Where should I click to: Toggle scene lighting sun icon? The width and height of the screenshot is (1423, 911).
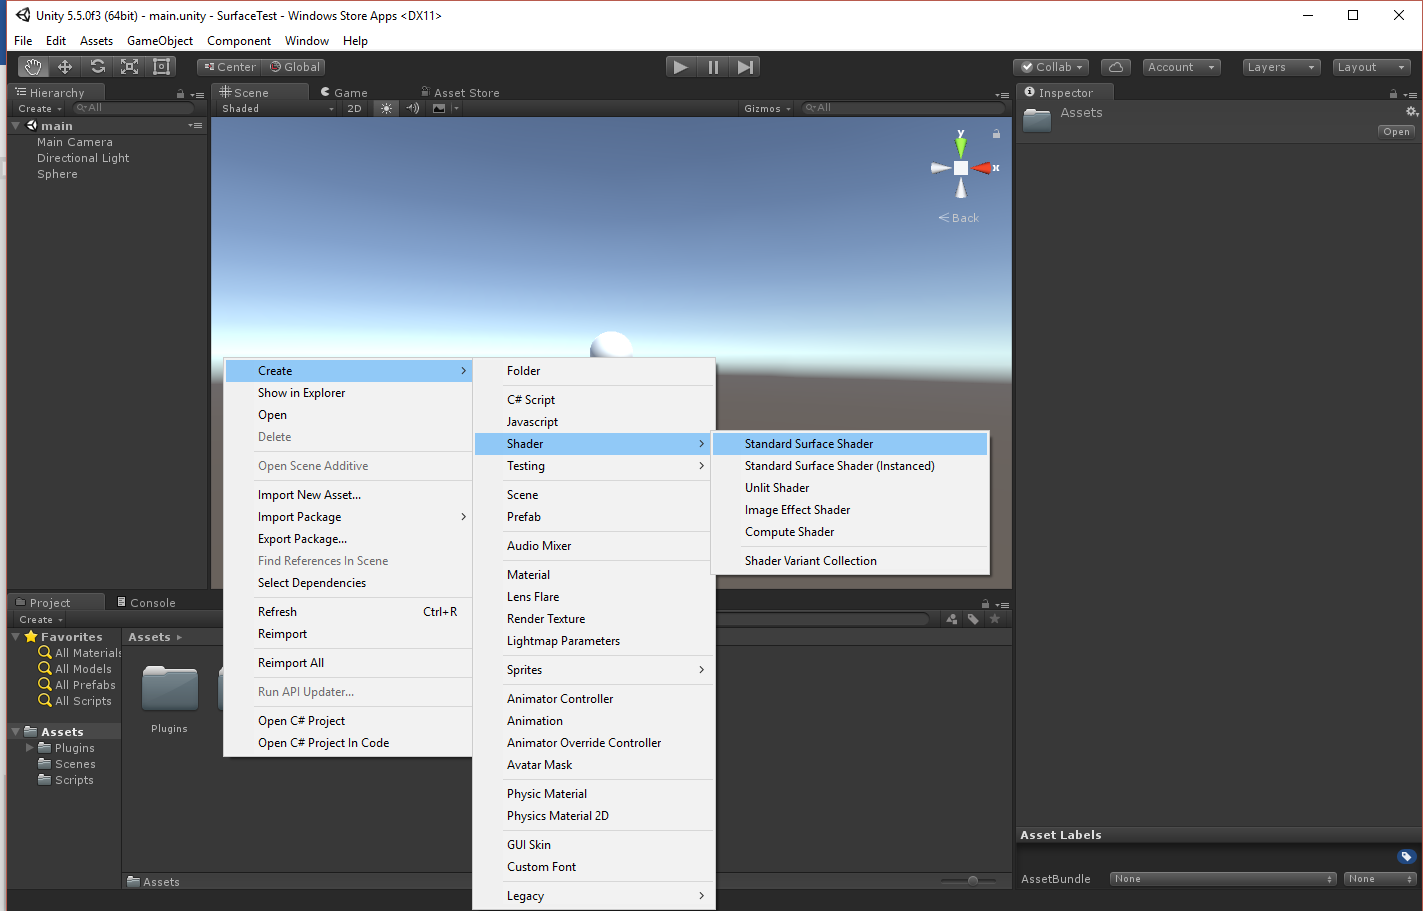[x=386, y=108]
